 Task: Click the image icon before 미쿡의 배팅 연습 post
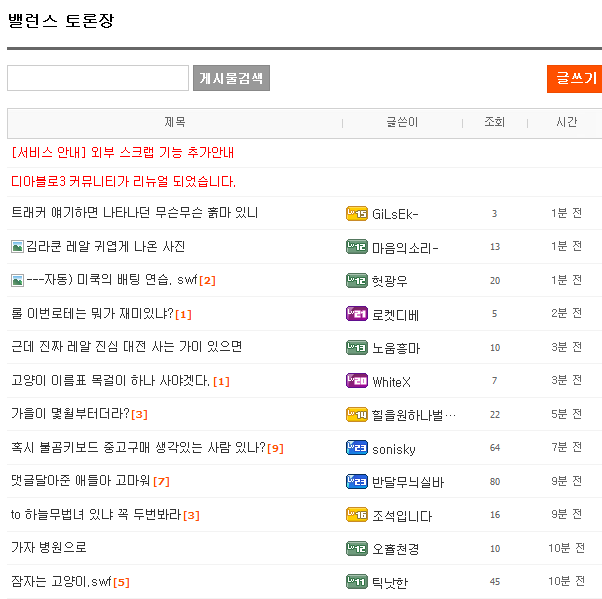[17, 280]
